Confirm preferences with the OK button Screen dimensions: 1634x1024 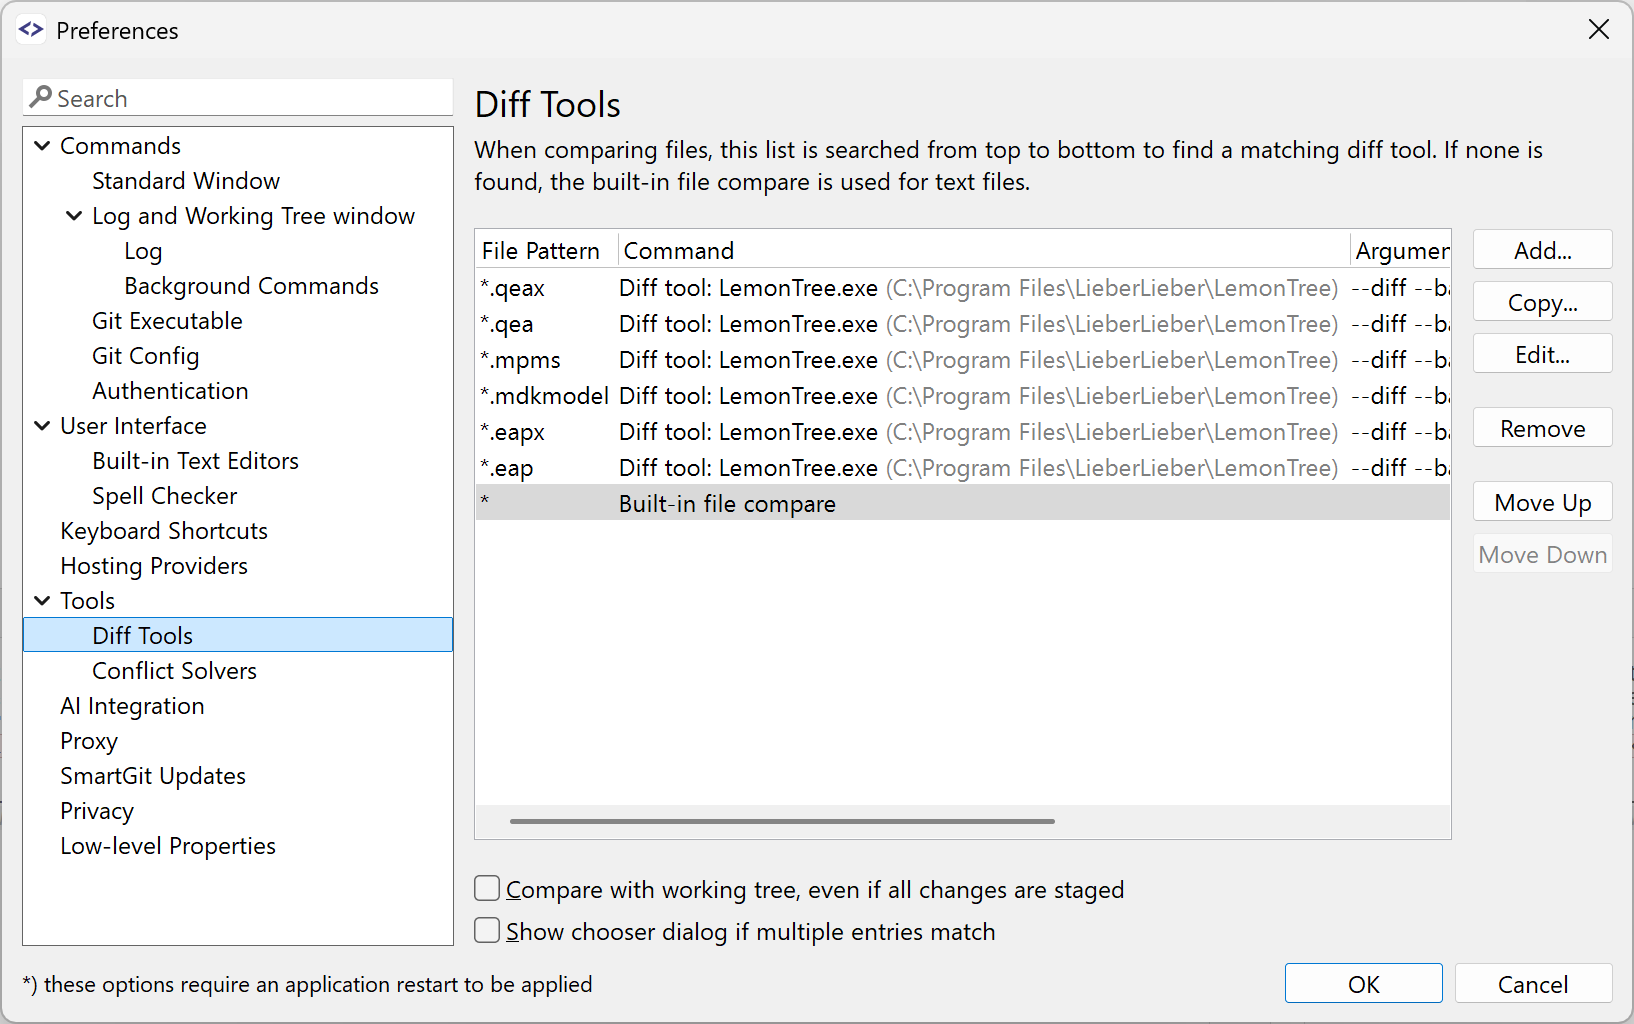coord(1363,983)
